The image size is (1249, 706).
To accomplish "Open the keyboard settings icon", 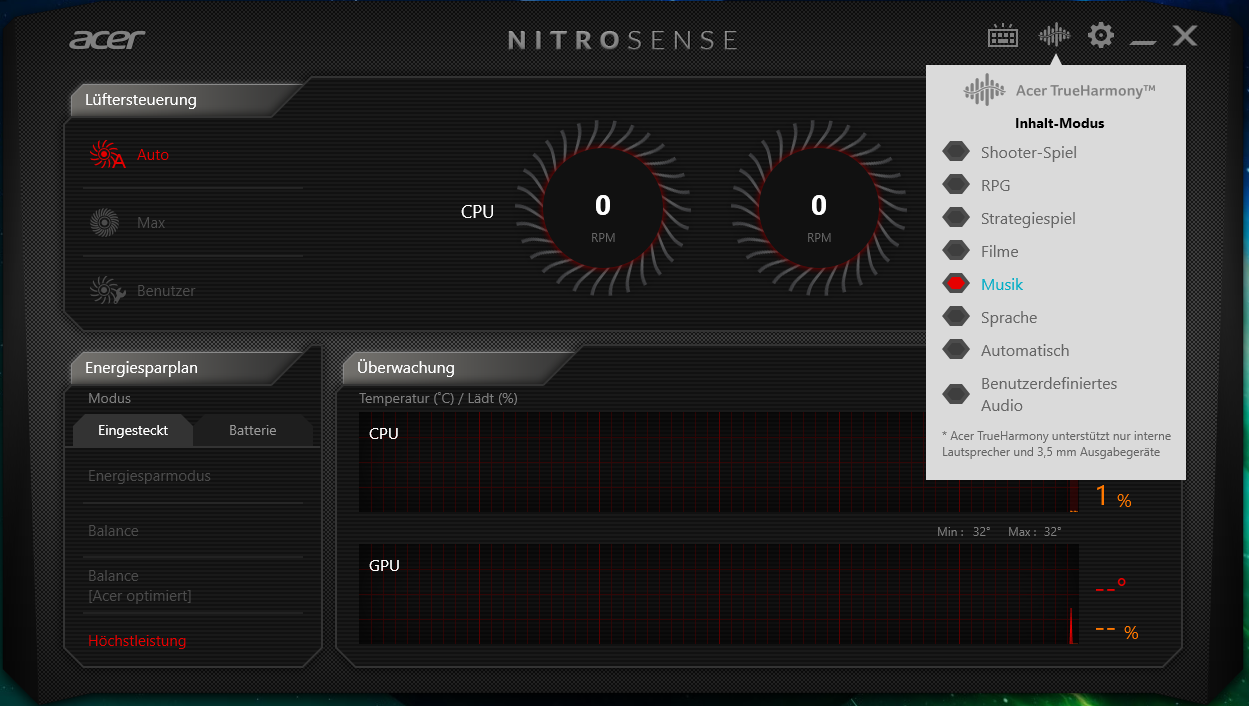I will (1002, 37).
